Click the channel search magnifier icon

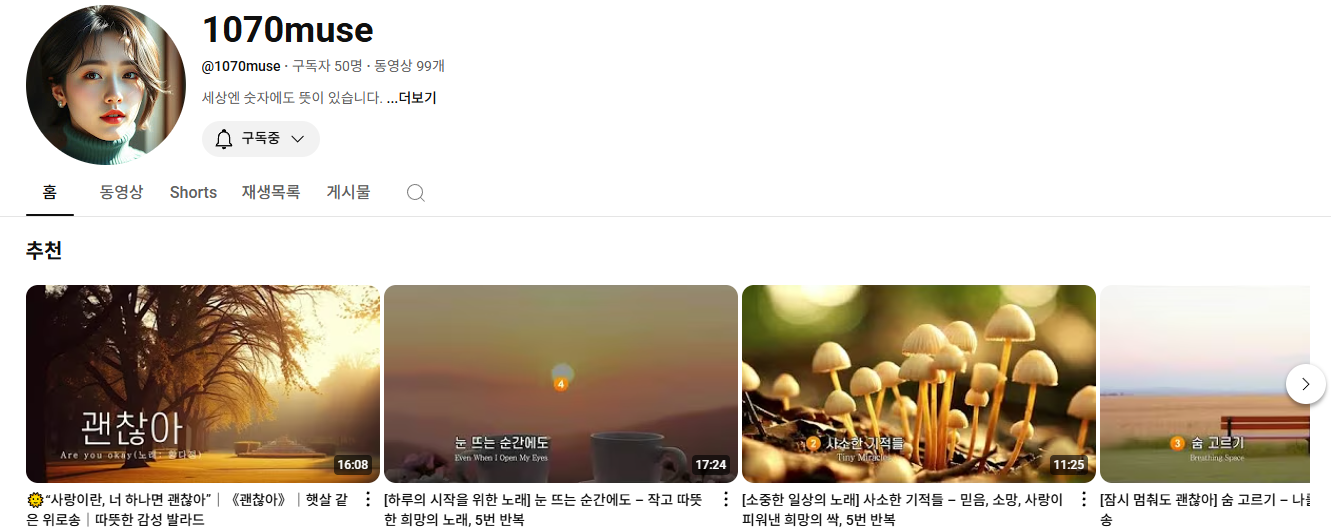click(x=416, y=193)
